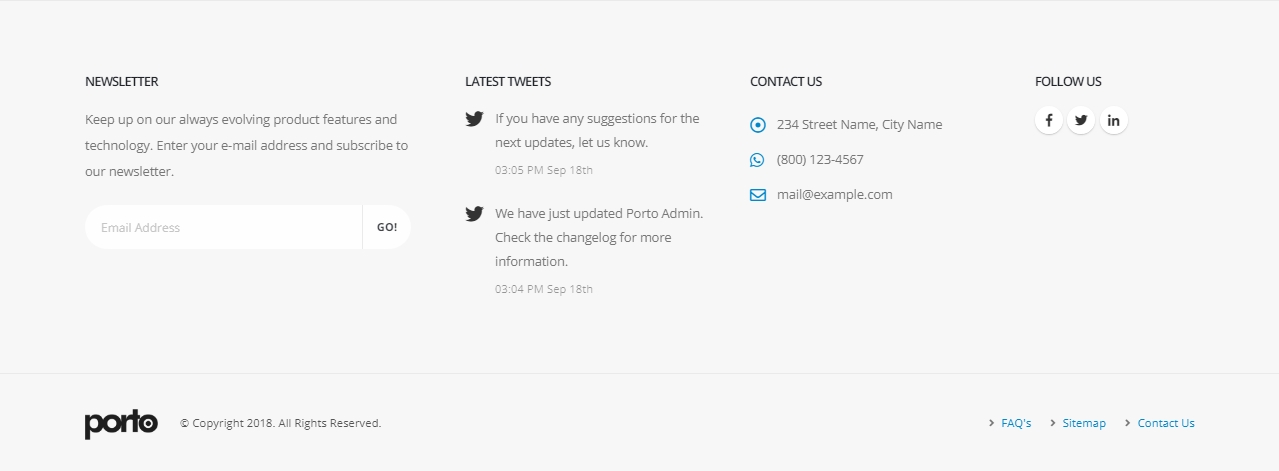Click the chevron before Sitemap

coord(1053,423)
